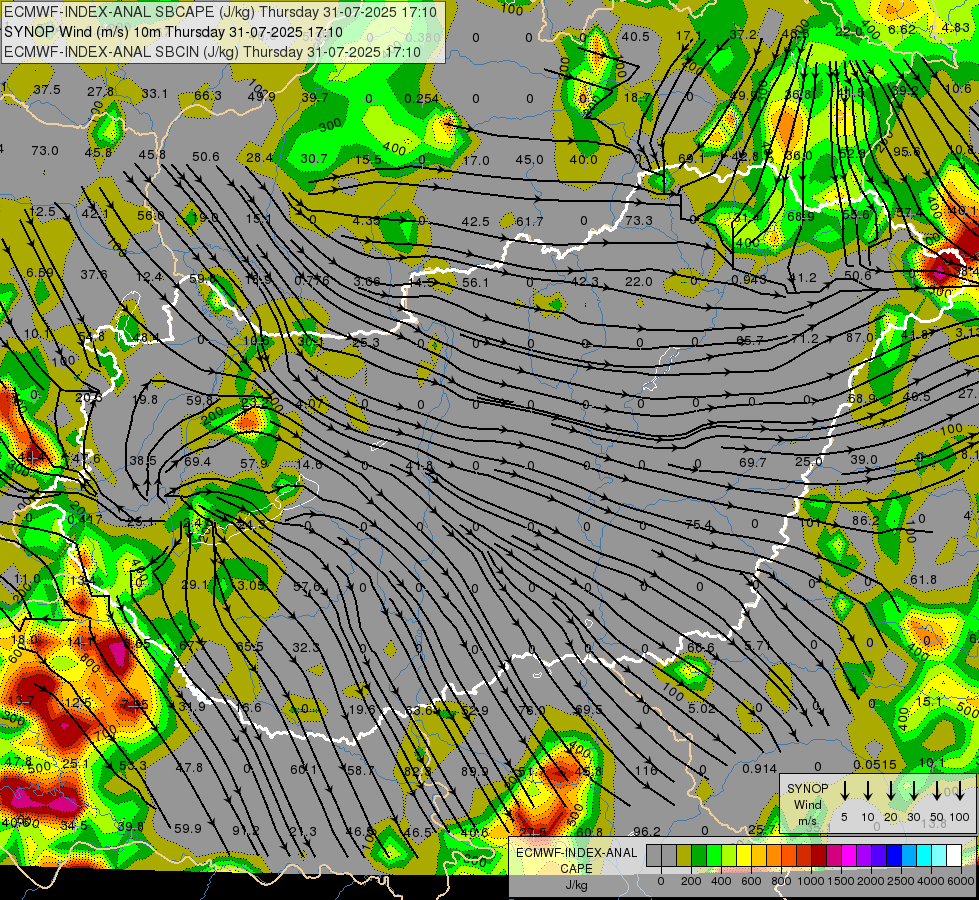The image size is (979, 900).
Task: Select the pure blue CAPE legend swatch
Action: click(893, 856)
